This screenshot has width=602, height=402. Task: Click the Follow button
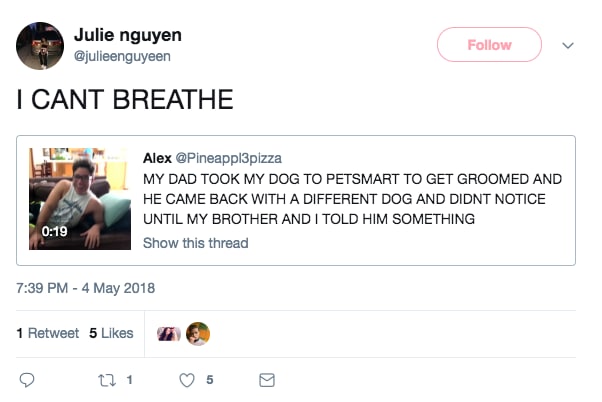click(x=489, y=45)
